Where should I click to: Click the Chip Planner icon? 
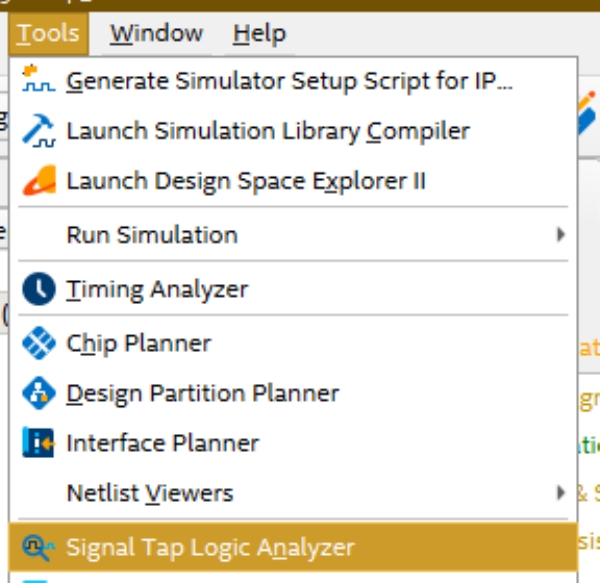click(x=39, y=343)
